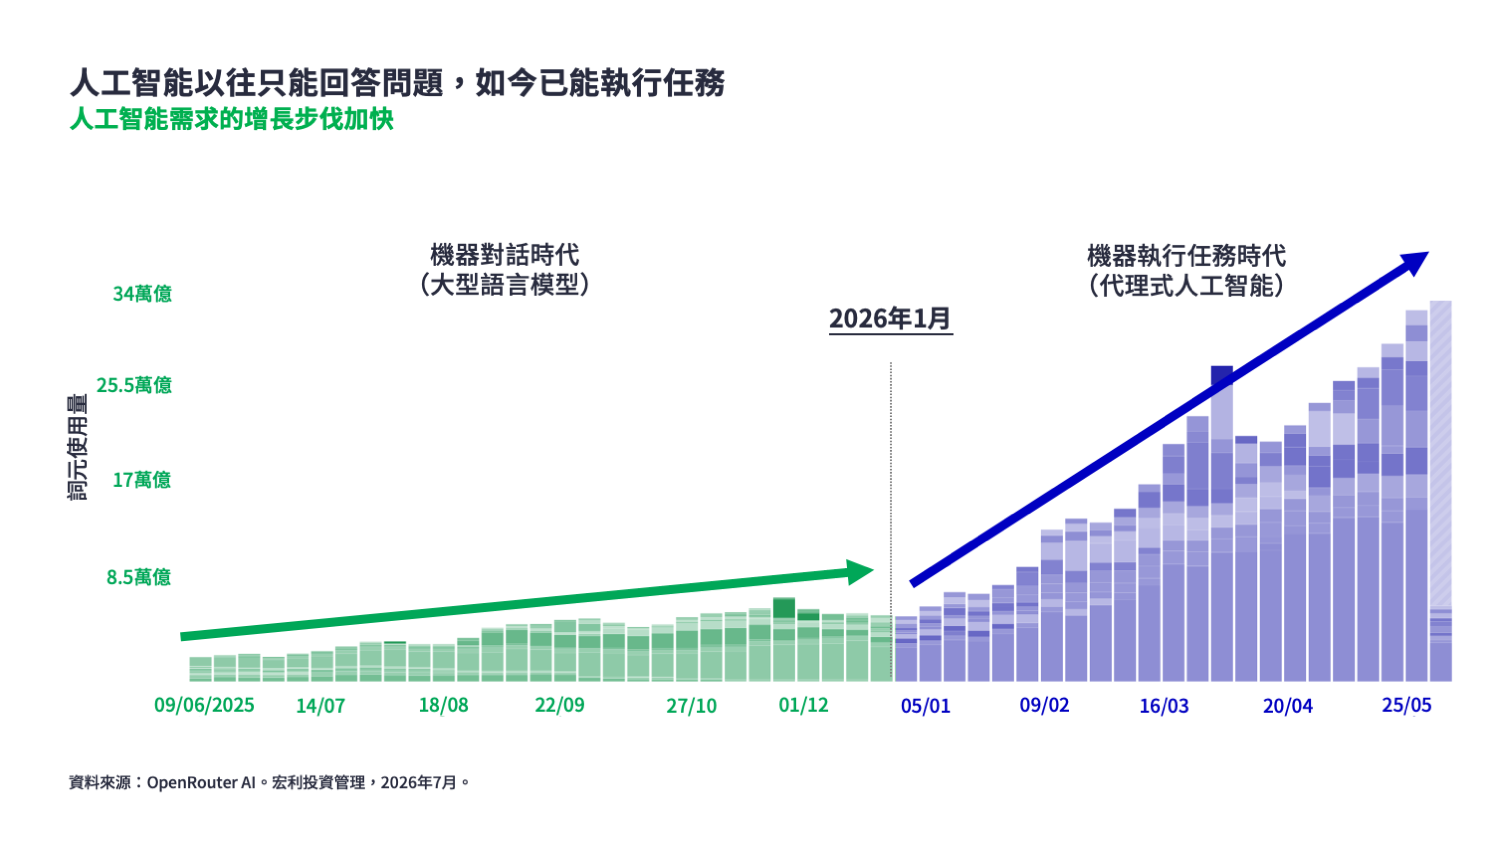Click the x-axis date 14/07

[x=320, y=706]
